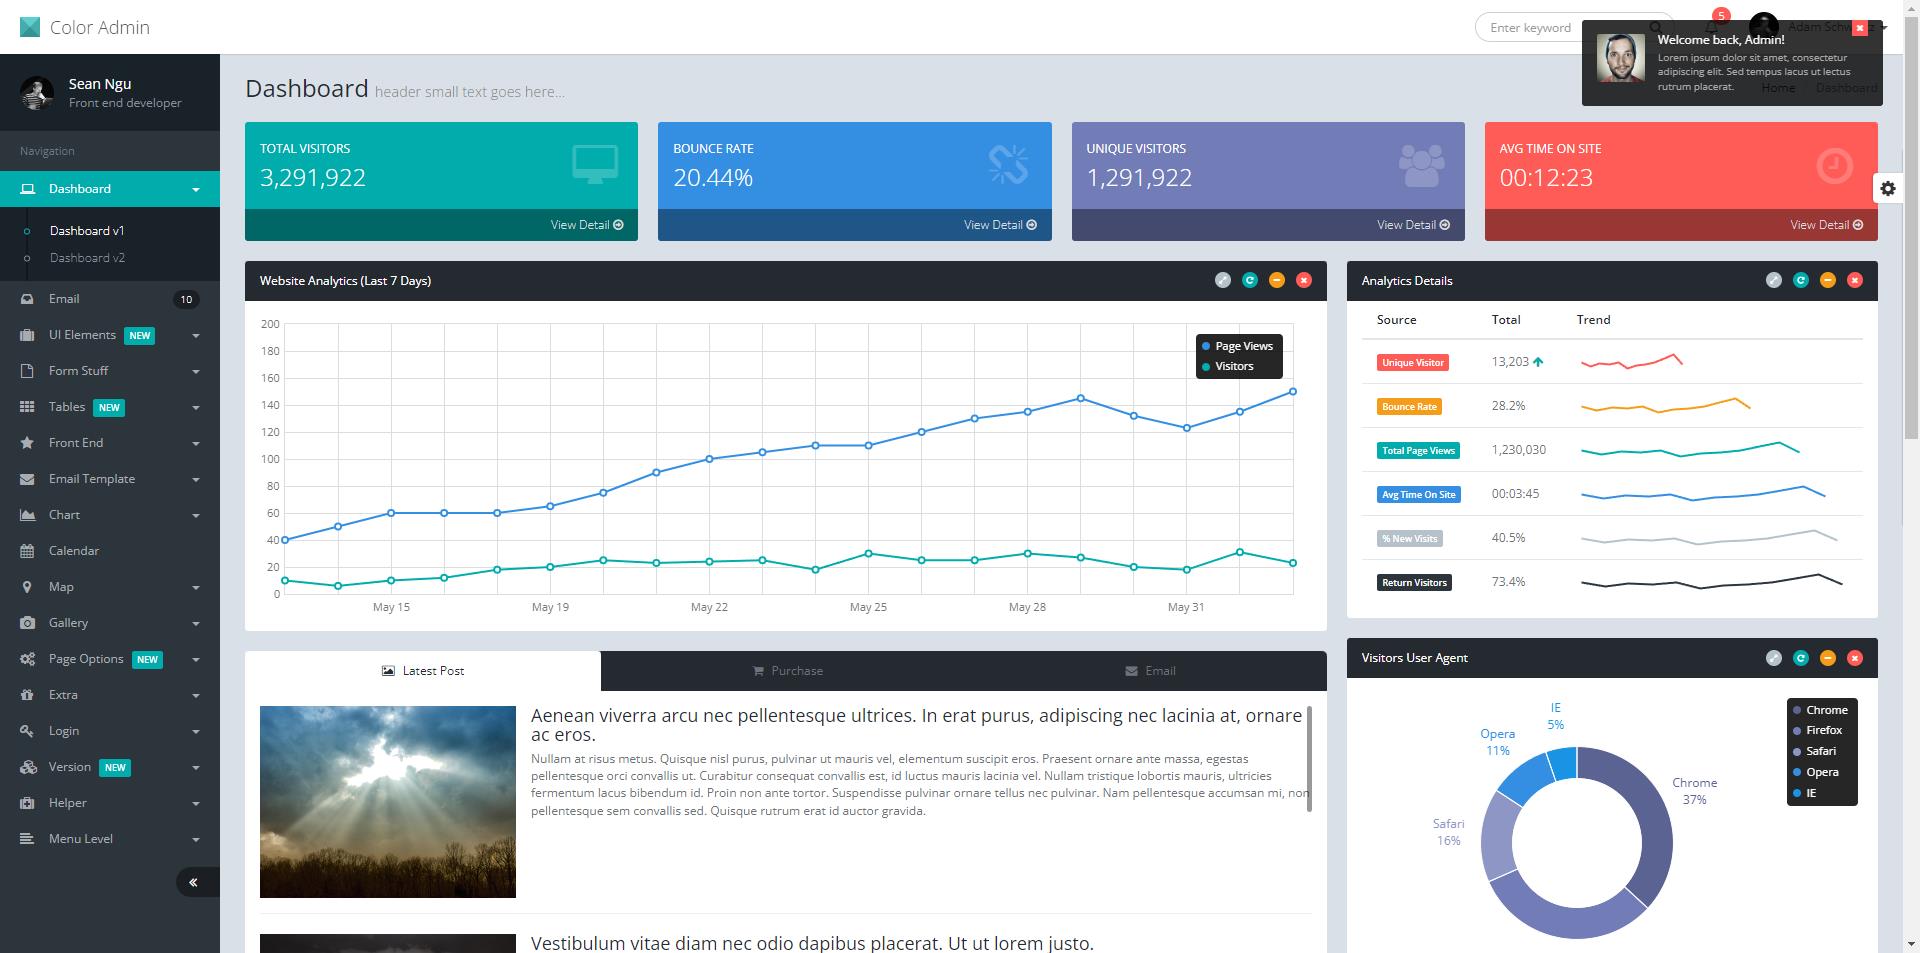Toggle Page Views series in chart legend
Screen dimensions: 1920x953
[x=1238, y=346]
